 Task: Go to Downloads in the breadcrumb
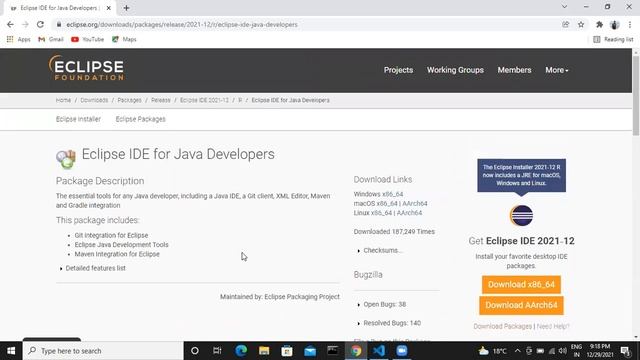(94, 100)
